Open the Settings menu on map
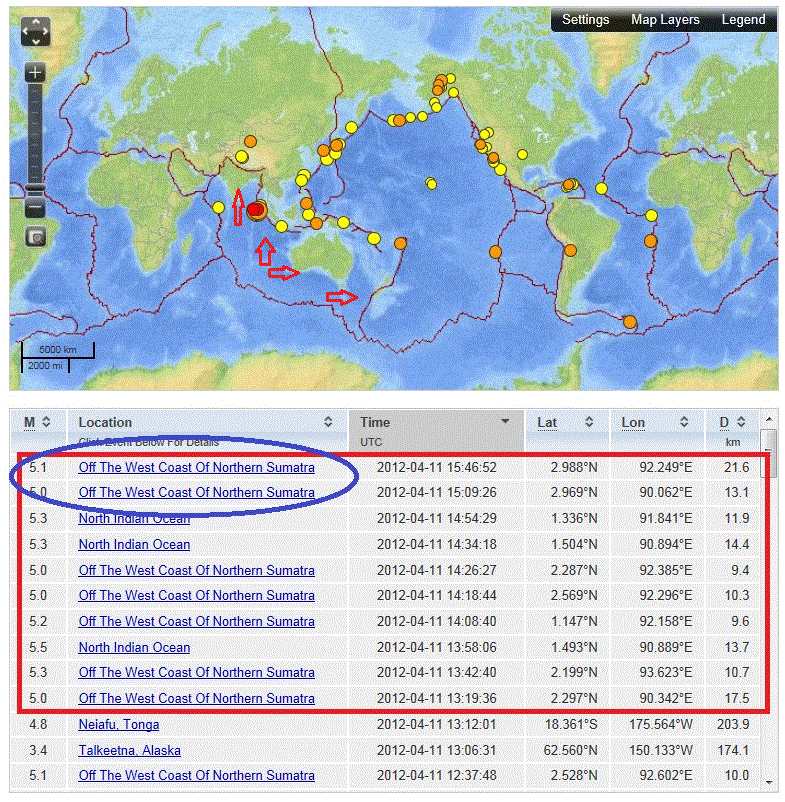Screen dimensions: 785x802 coord(585,20)
